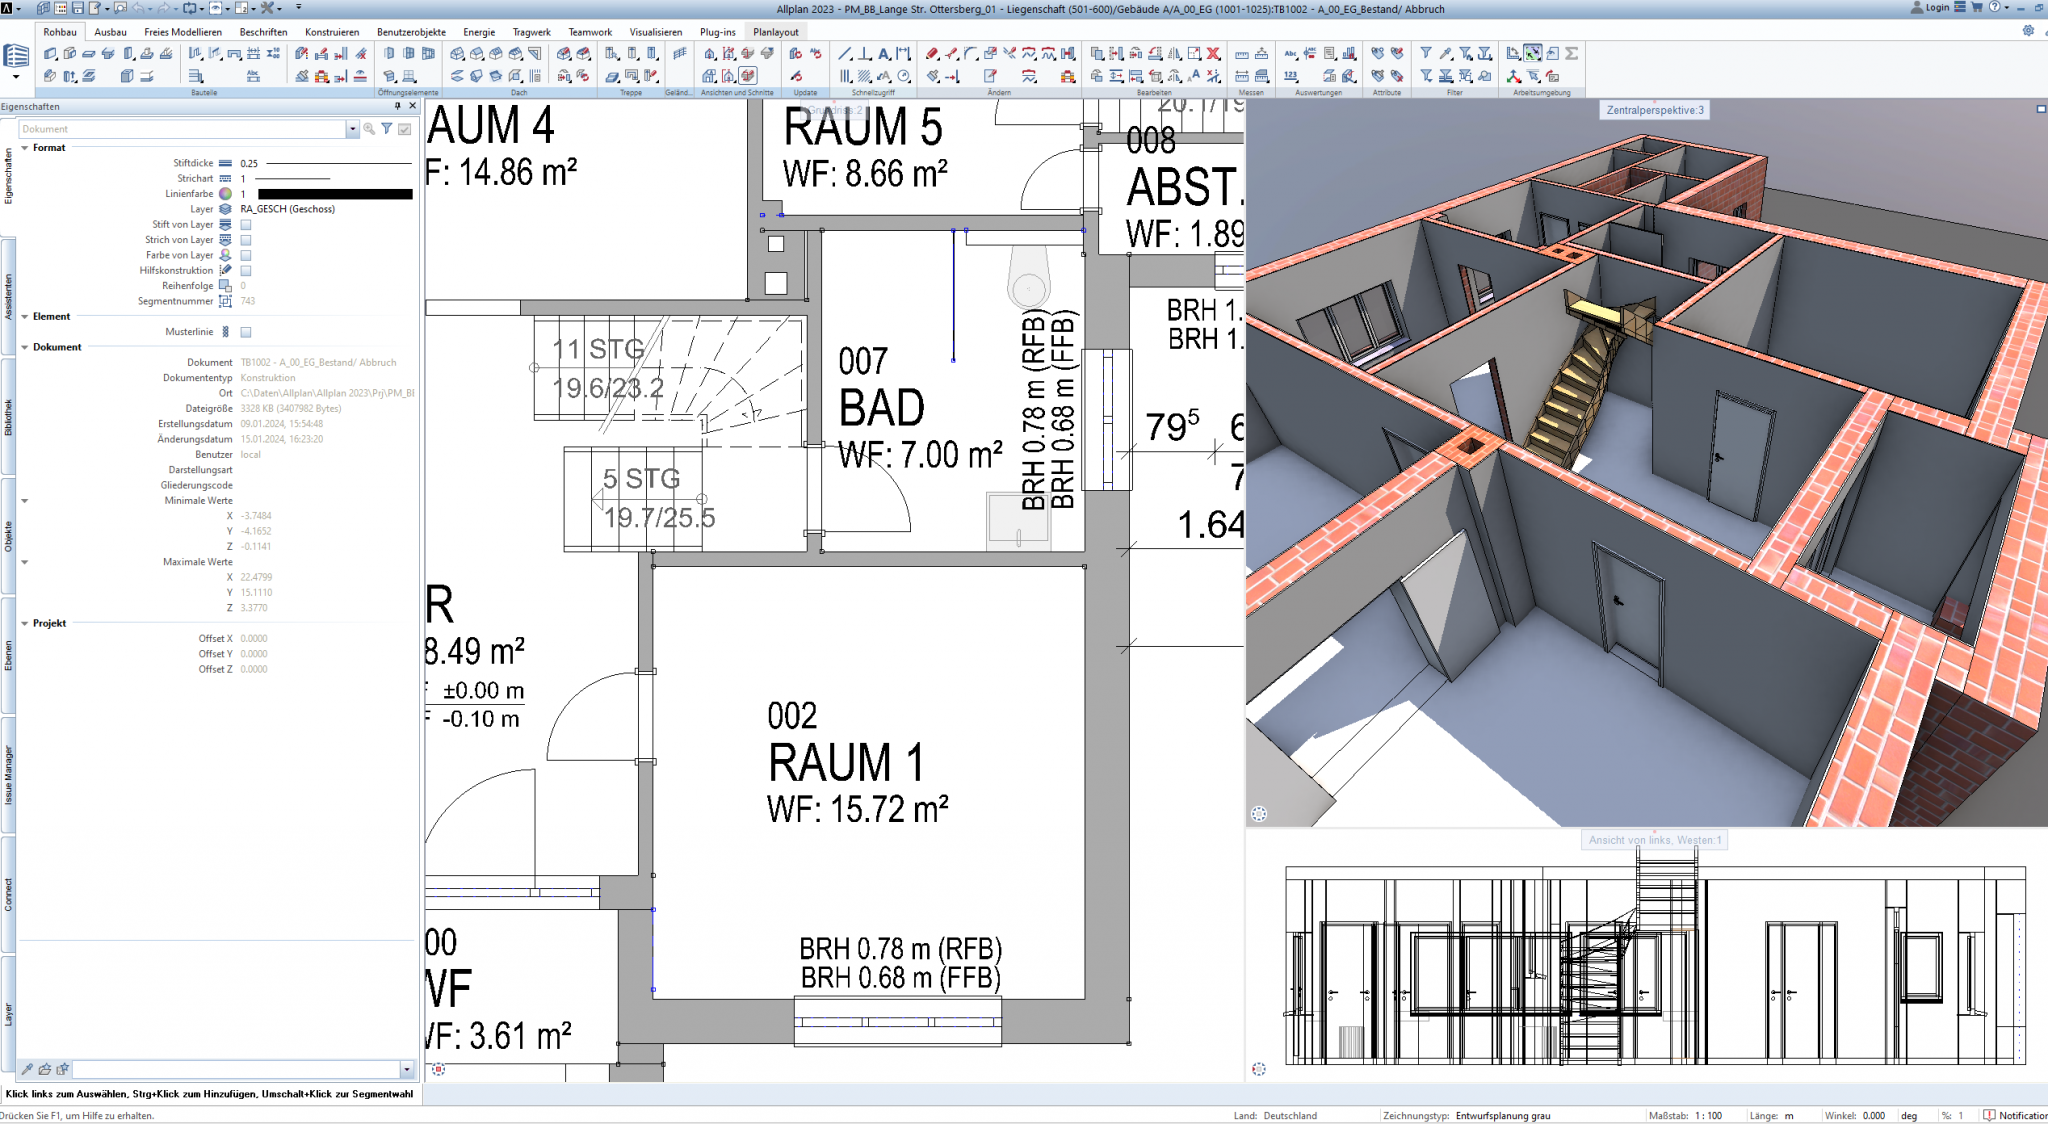Open the view navigation wheel in perspective viewport
Image resolution: width=2048 pixels, height=1124 pixels.
click(x=1259, y=814)
